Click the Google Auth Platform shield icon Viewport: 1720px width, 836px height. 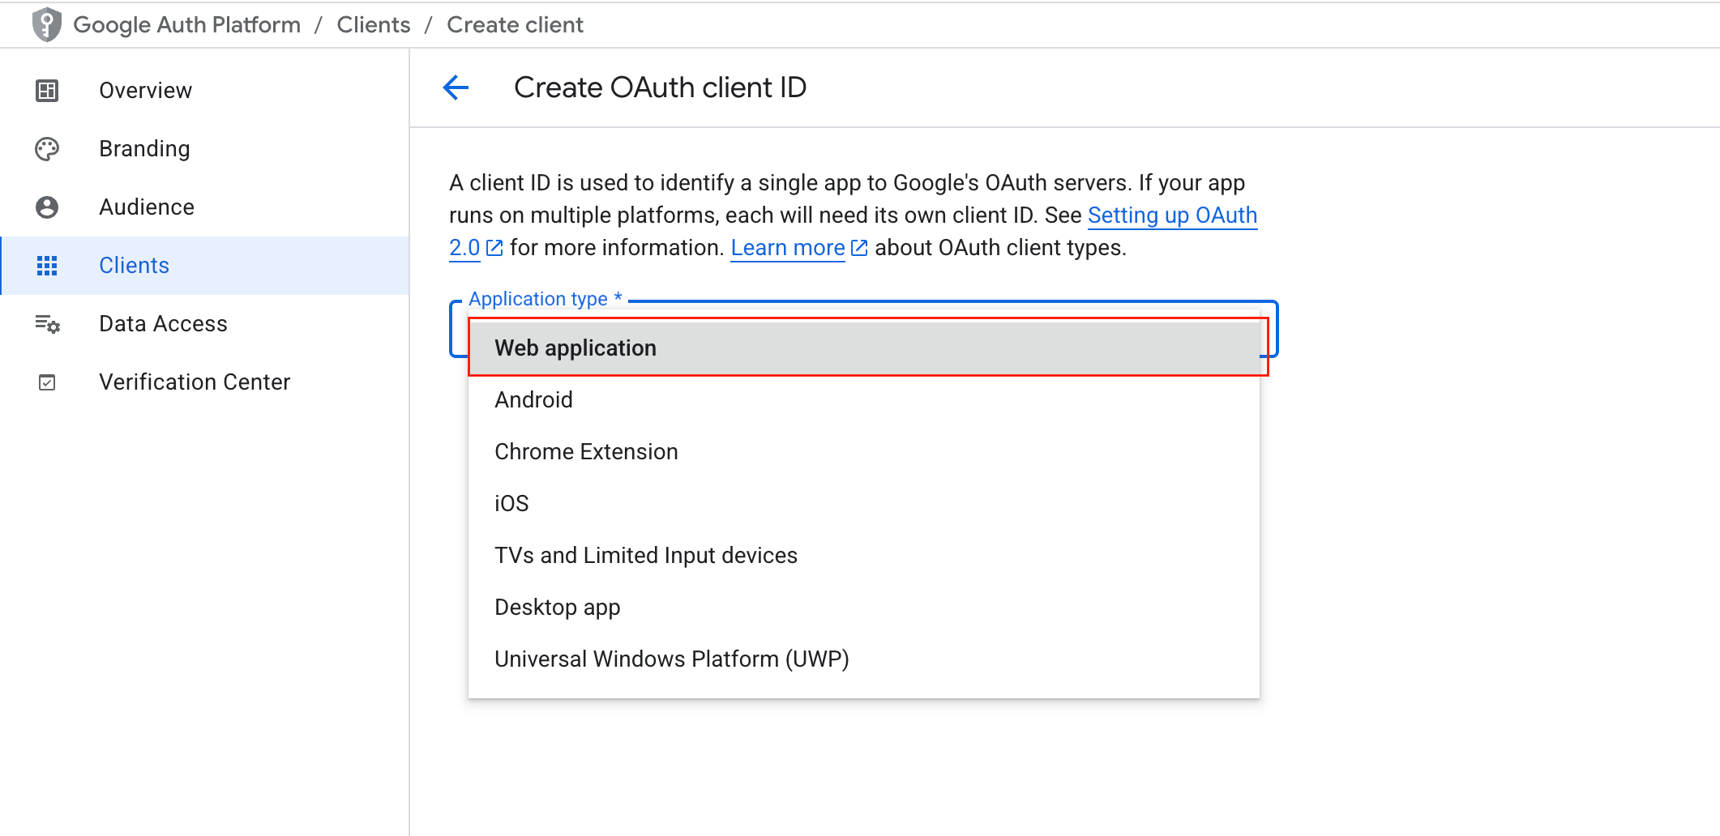(x=46, y=25)
